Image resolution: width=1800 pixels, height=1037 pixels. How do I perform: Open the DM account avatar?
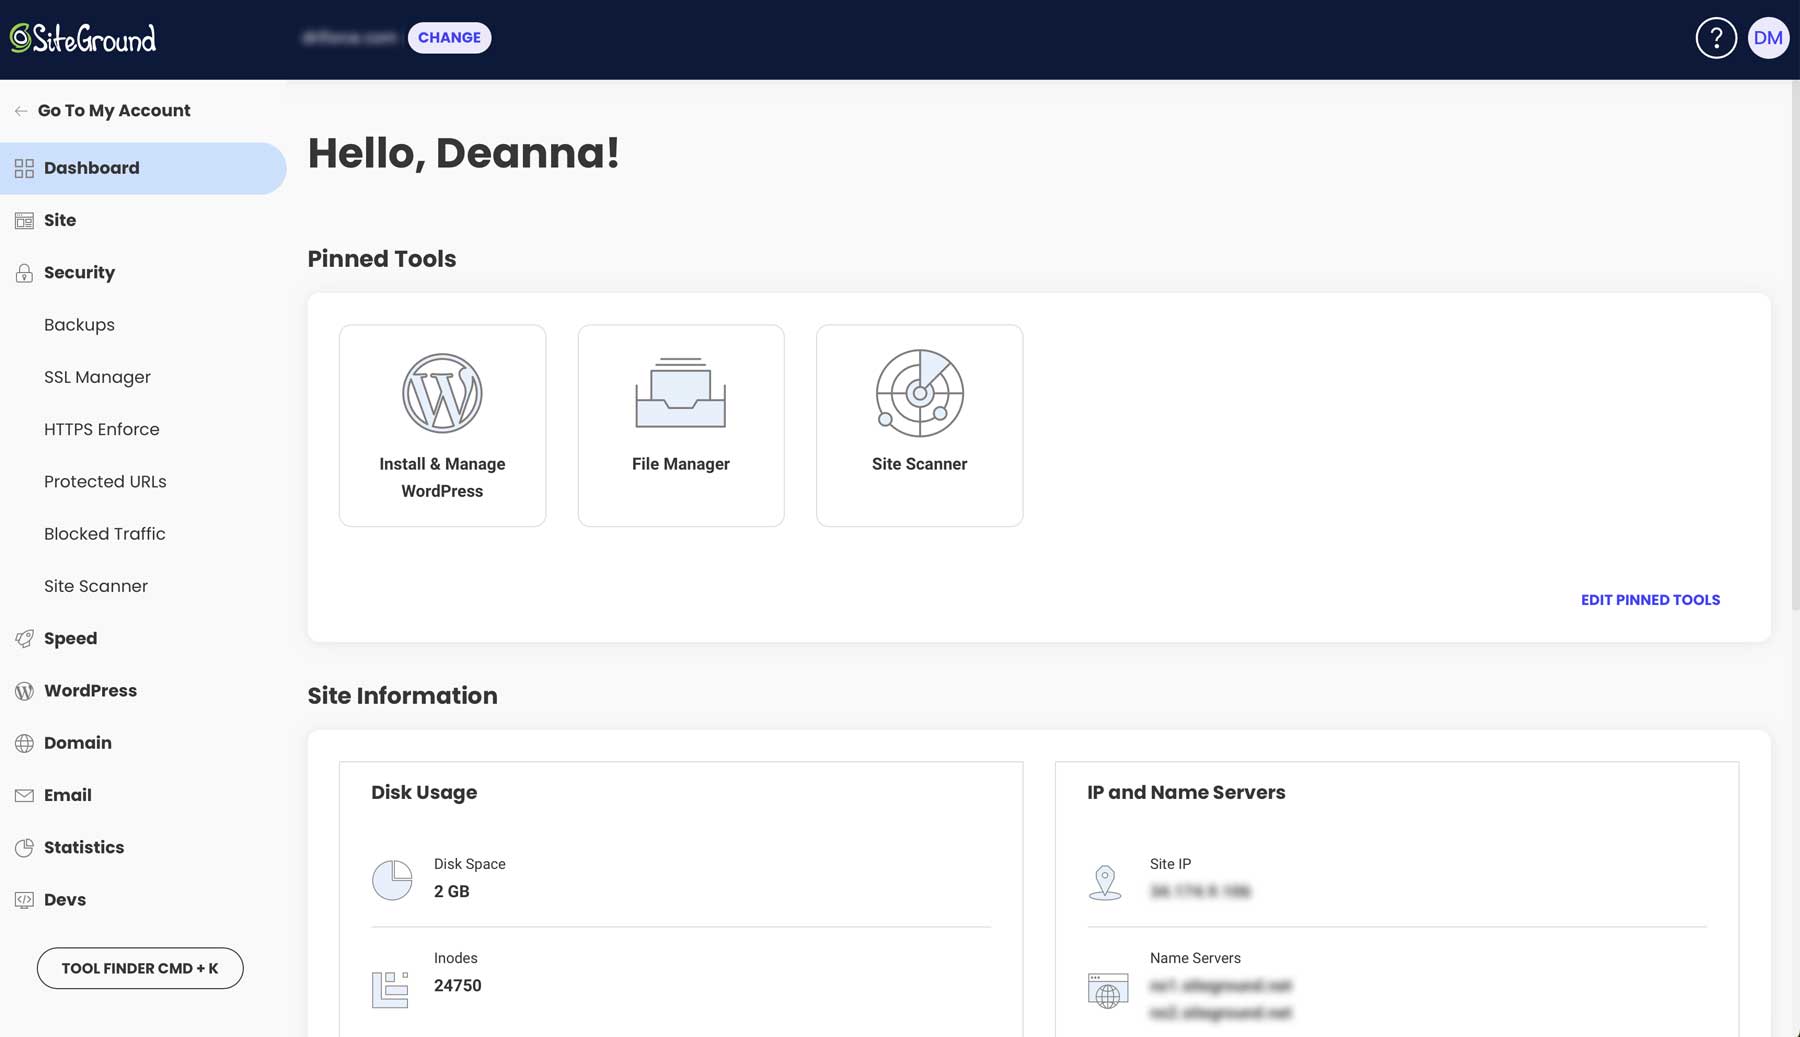pos(1769,37)
